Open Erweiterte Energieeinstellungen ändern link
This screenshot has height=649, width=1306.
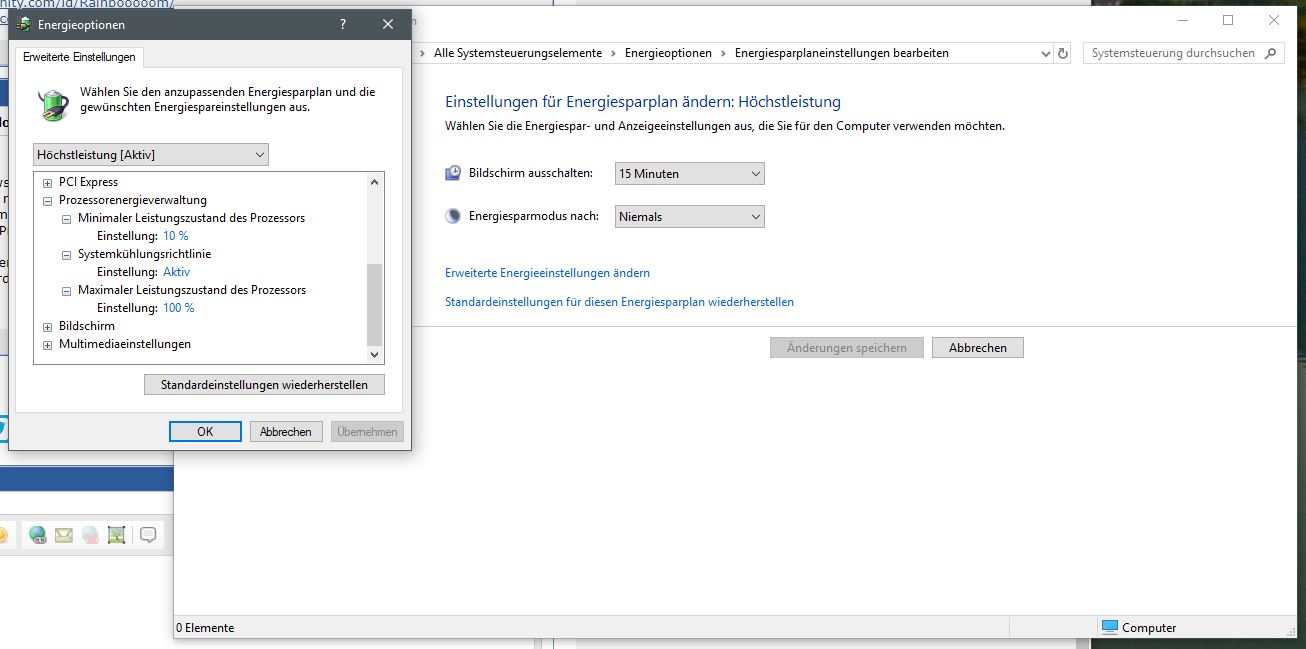(547, 273)
